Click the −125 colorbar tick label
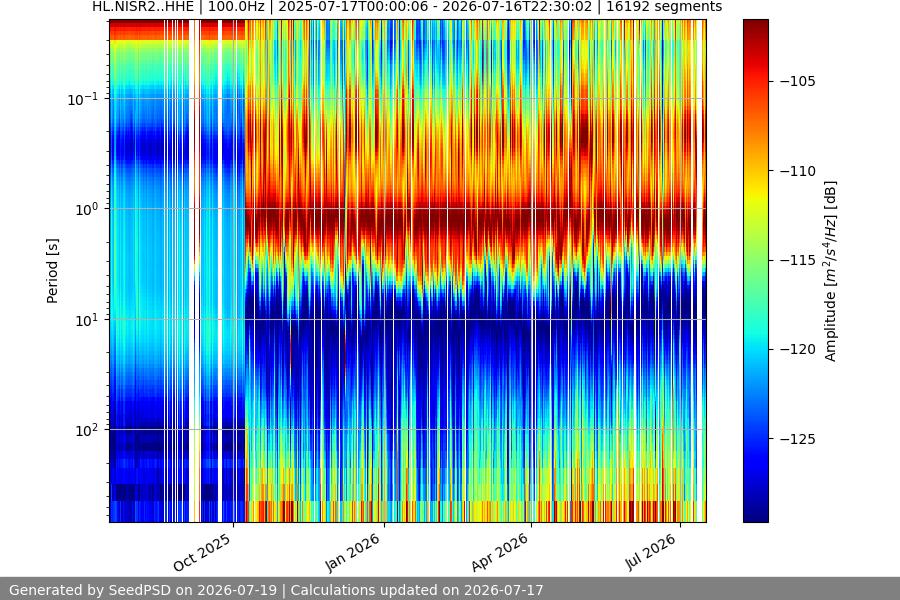Screen dimensions: 900x600 (798, 439)
